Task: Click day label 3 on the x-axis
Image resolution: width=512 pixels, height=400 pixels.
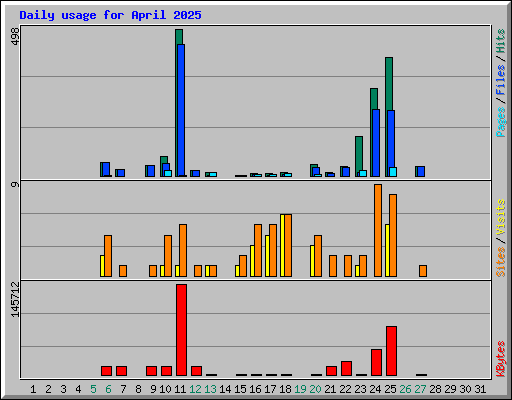Action: [x=63, y=389]
